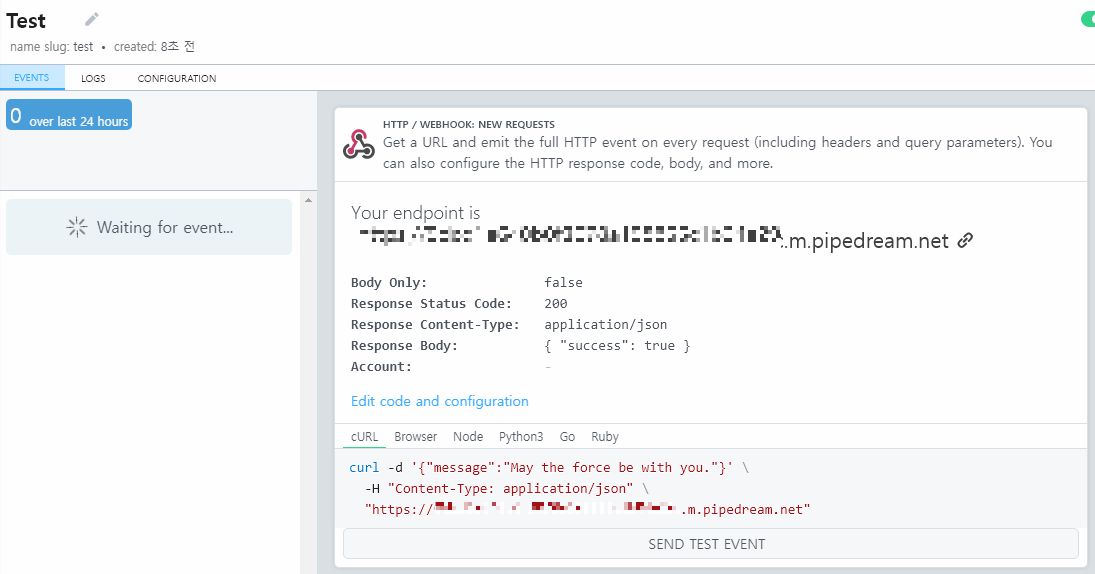Open the LOGS tab
The width and height of the screenshot is (1095, 574).
tap(93, 78)
